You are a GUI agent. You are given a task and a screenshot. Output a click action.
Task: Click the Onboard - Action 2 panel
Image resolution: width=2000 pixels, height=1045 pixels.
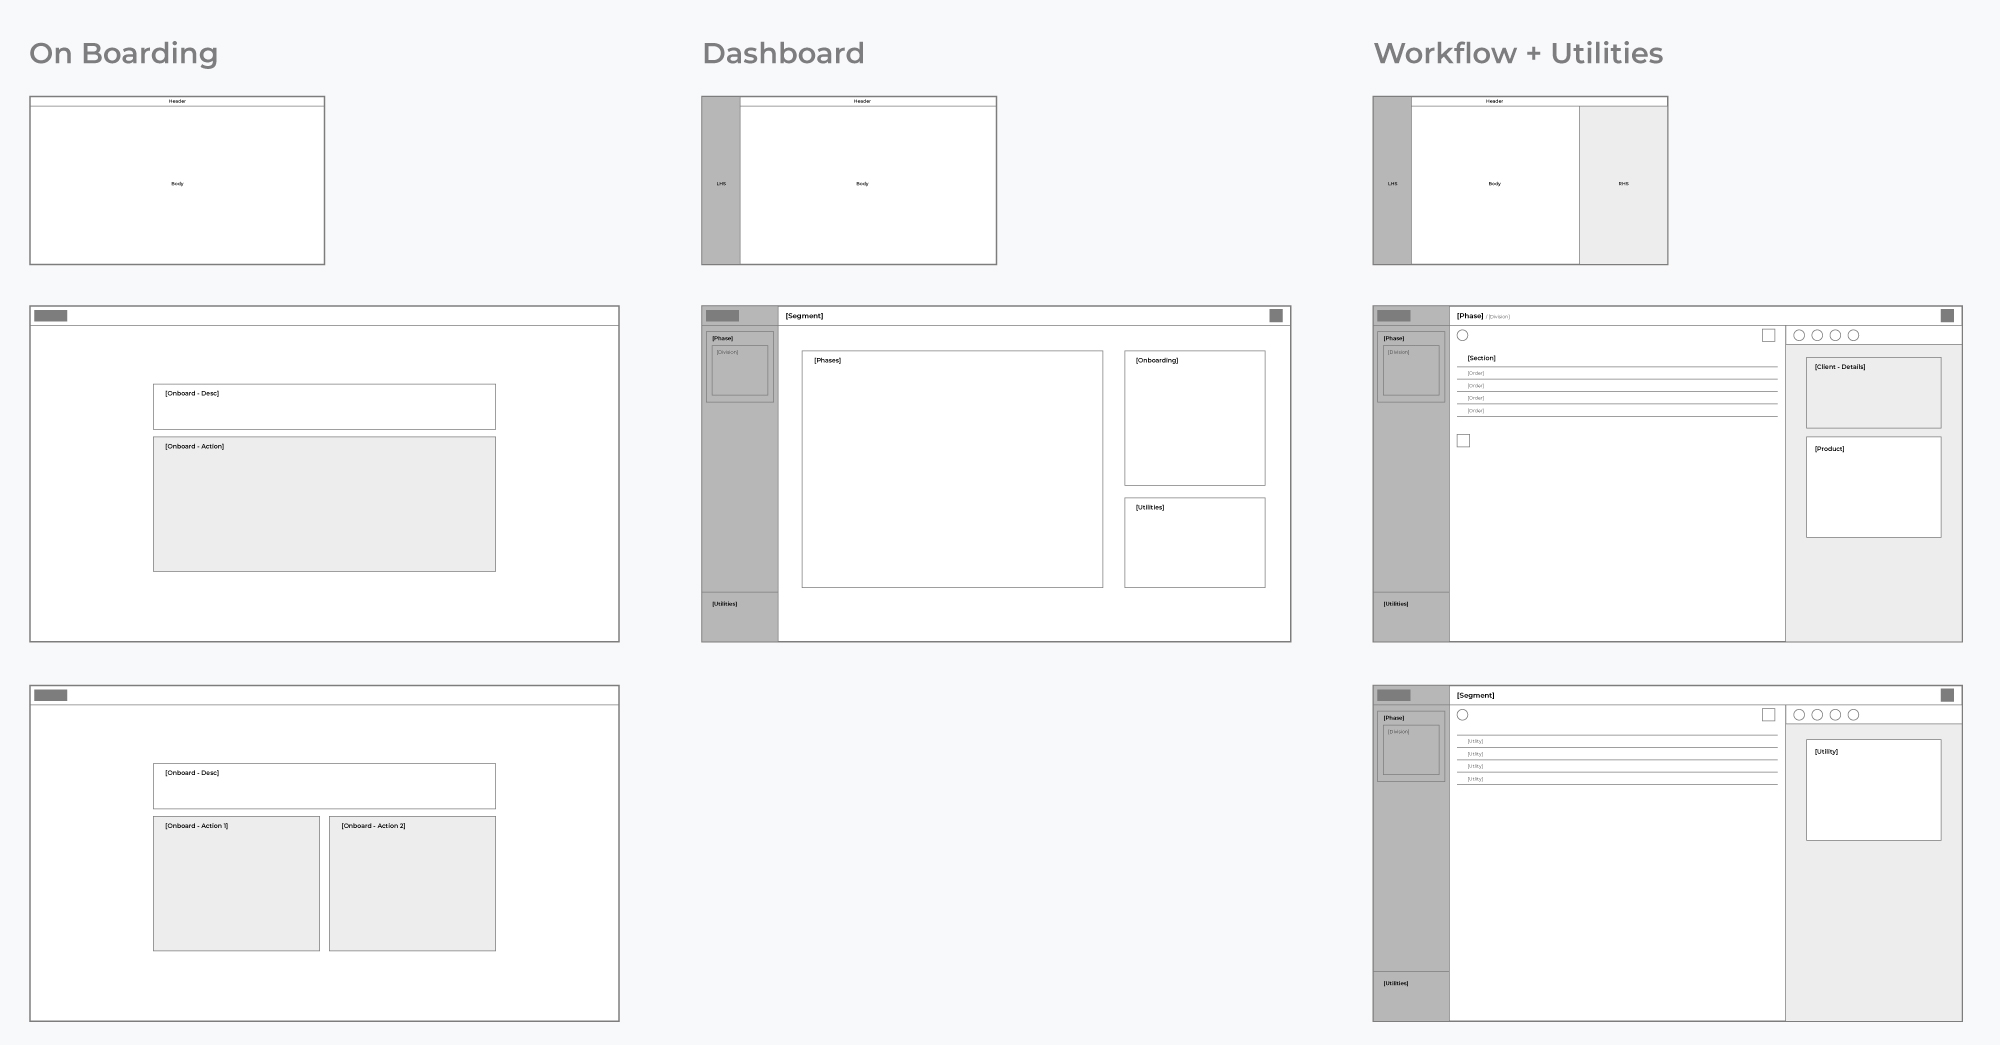pos(412,884)
